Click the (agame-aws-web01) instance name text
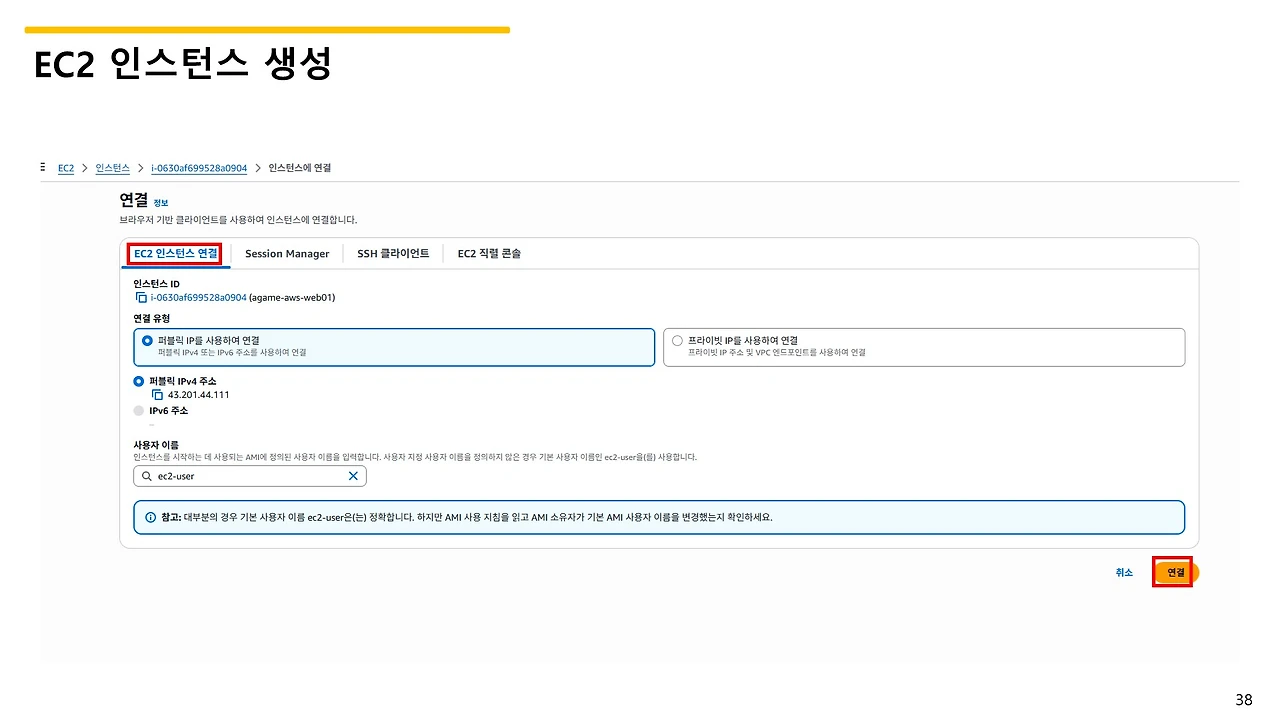The image size is (1280, 720). (292, 298)
